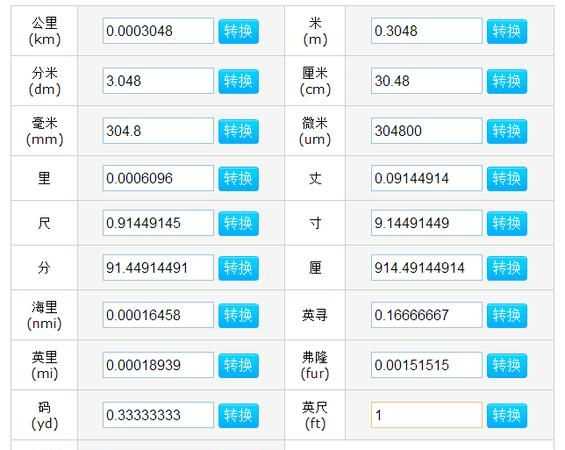Click the 转换 button beside 海里 (nmi)
565x450 pixels.
239,316
